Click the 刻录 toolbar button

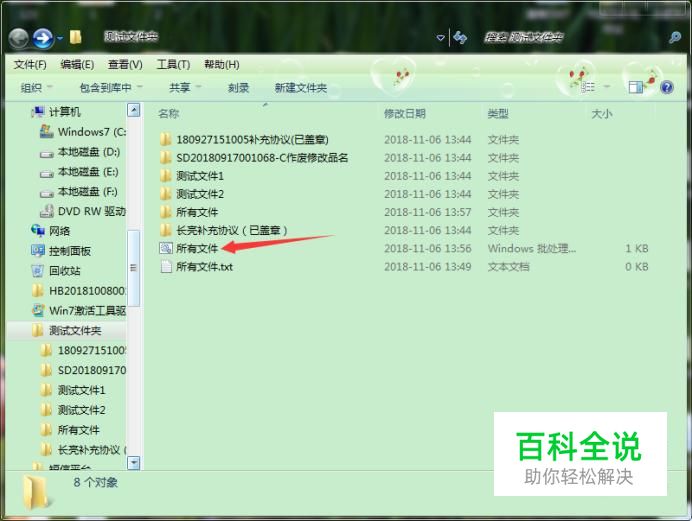[239, 88]
